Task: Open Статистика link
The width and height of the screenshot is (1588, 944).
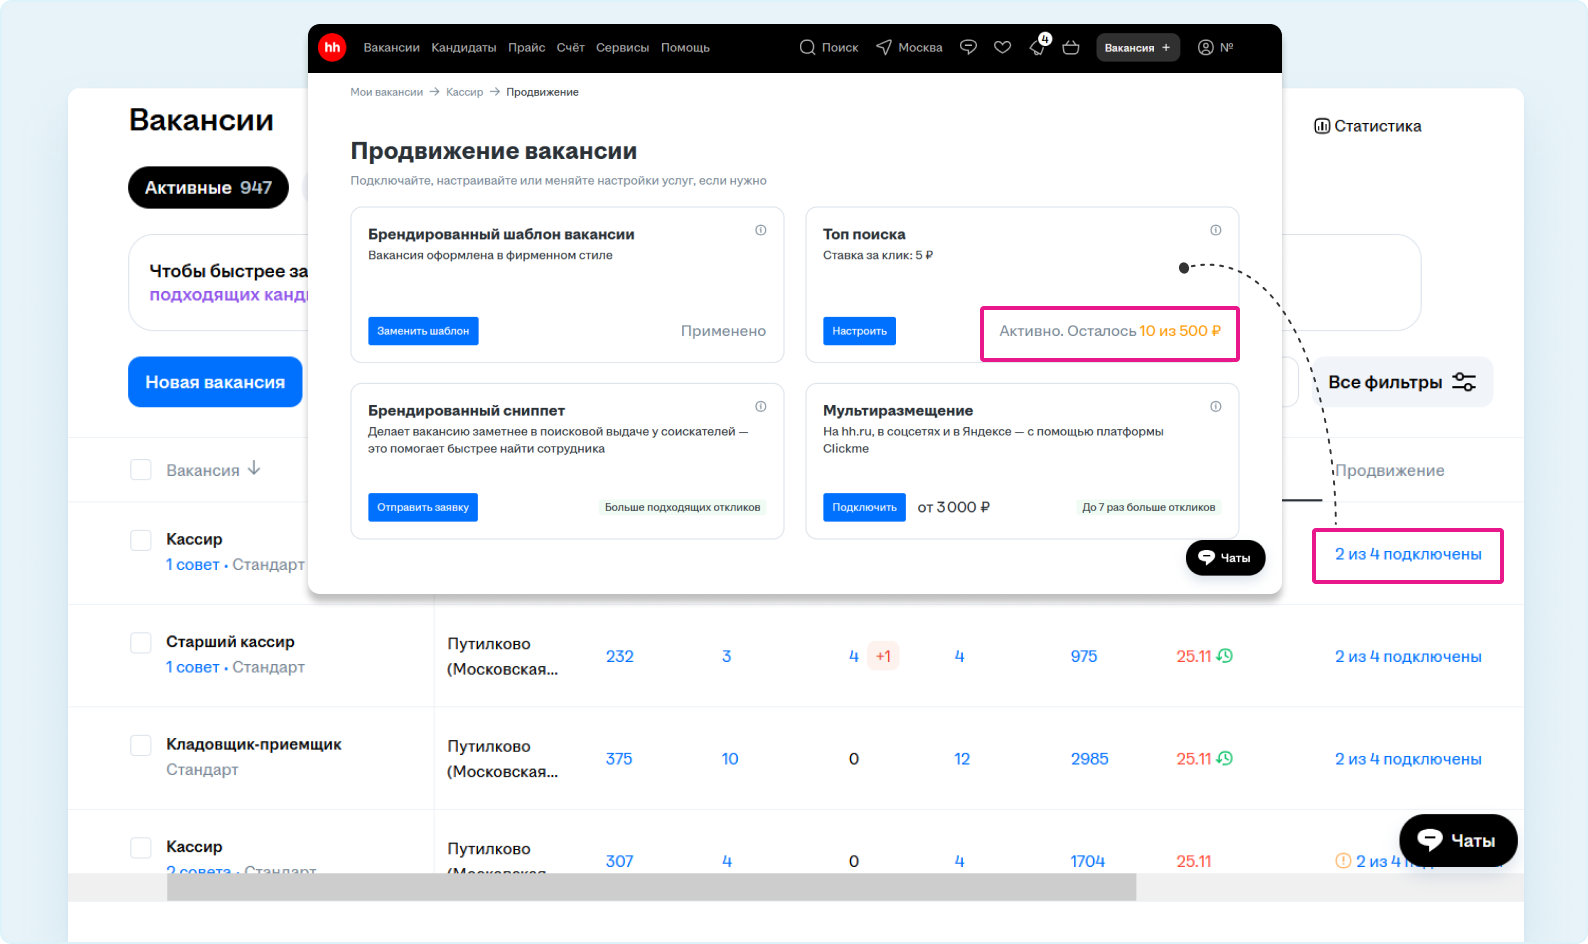Action: (x=1367, y=126)
